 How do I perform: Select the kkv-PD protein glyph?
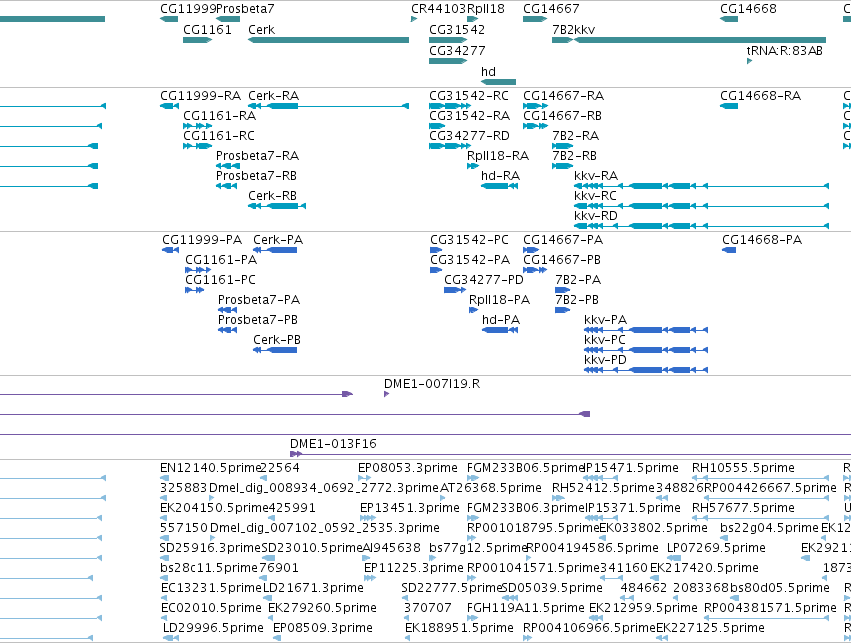pos(646,370)
